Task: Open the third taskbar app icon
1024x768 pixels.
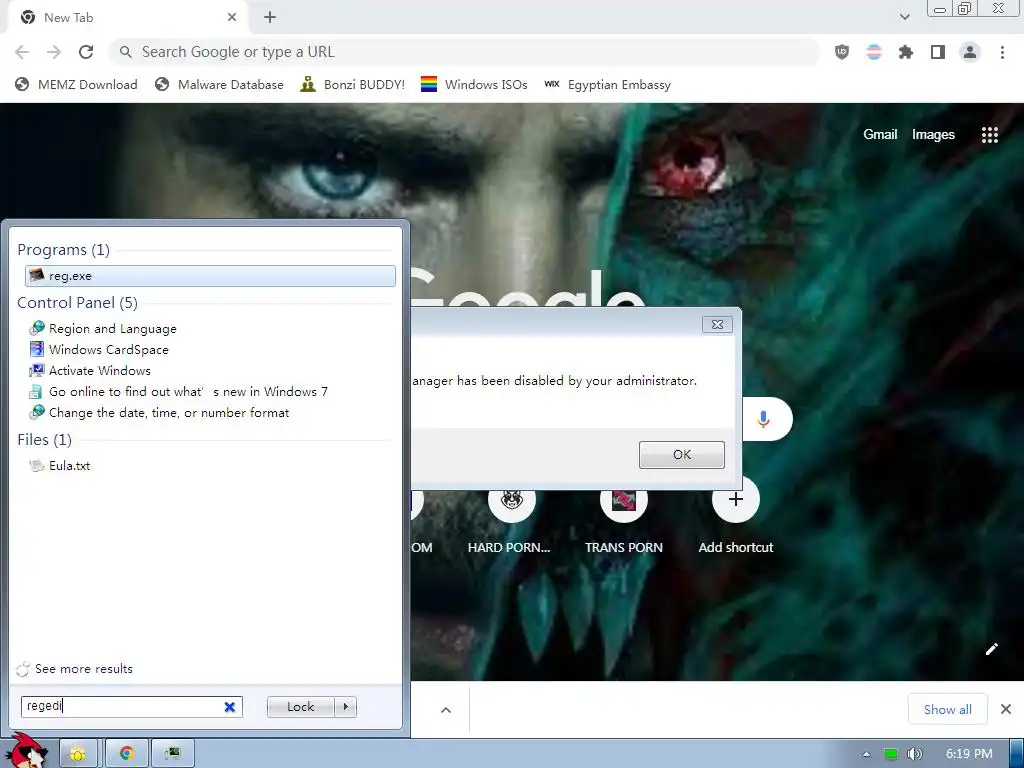Action: tap(172, 754)
